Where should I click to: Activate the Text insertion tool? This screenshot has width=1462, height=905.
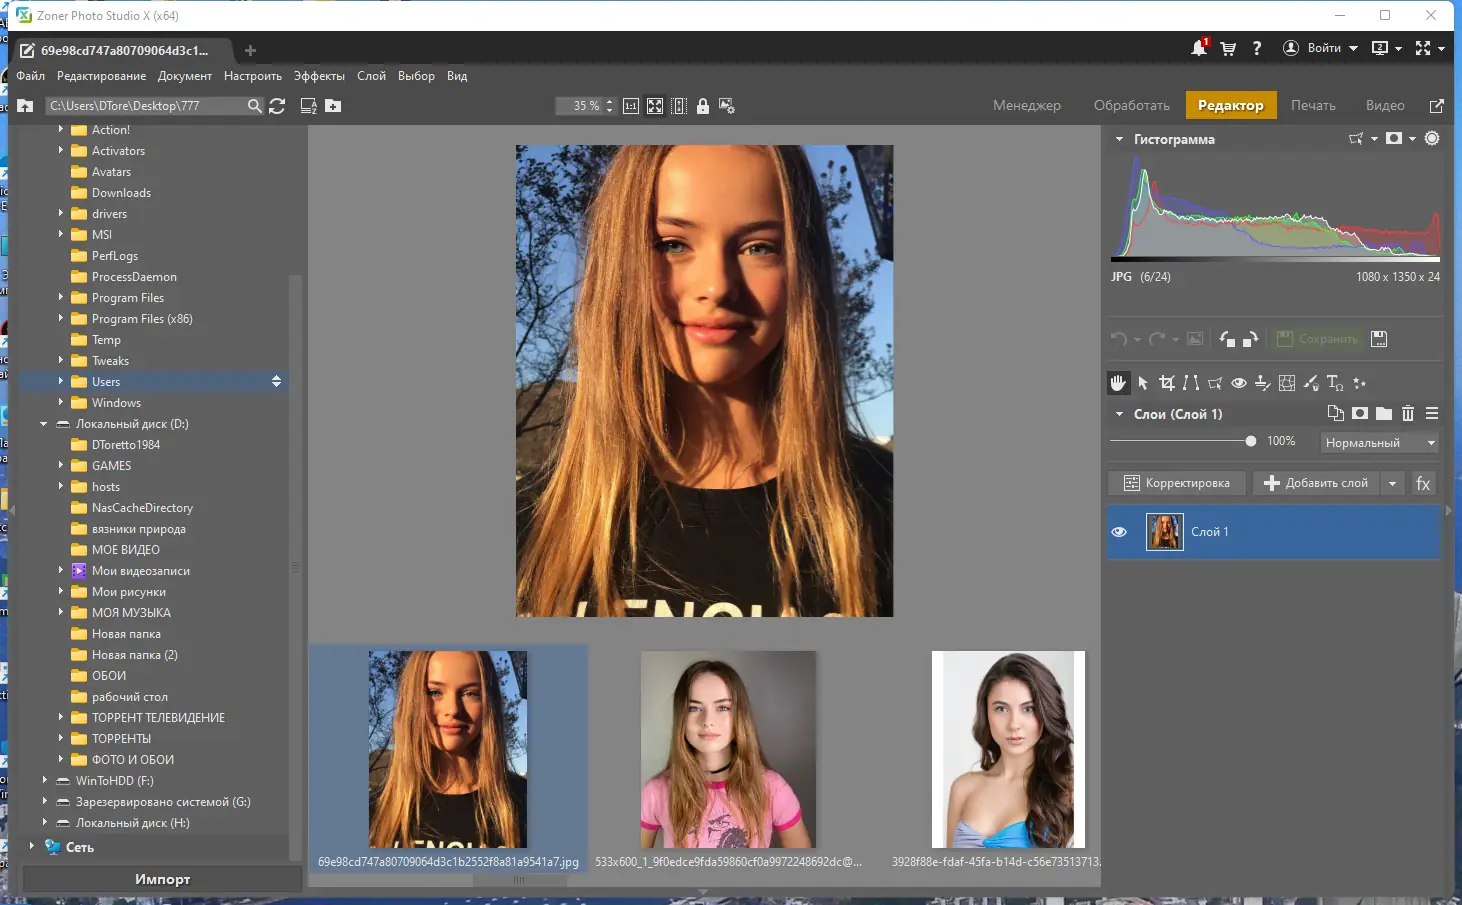[1335, 383]
